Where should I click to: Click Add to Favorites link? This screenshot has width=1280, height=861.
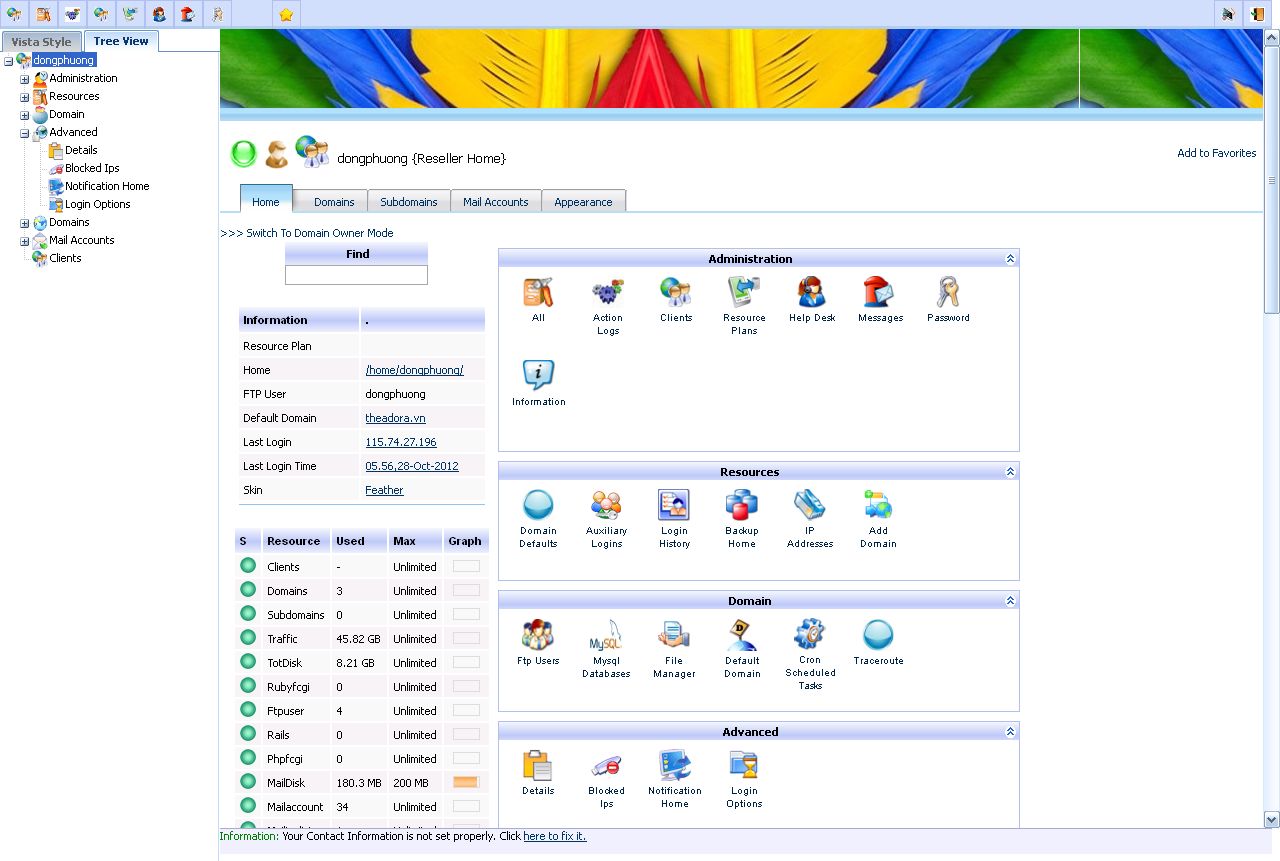[x=1216, y=153]
